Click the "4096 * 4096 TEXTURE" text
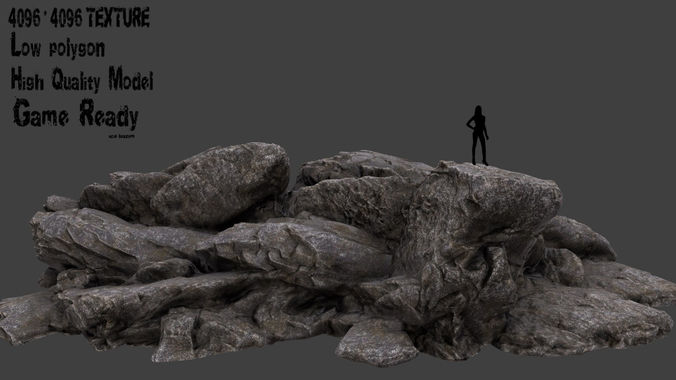 coord(79,18)
